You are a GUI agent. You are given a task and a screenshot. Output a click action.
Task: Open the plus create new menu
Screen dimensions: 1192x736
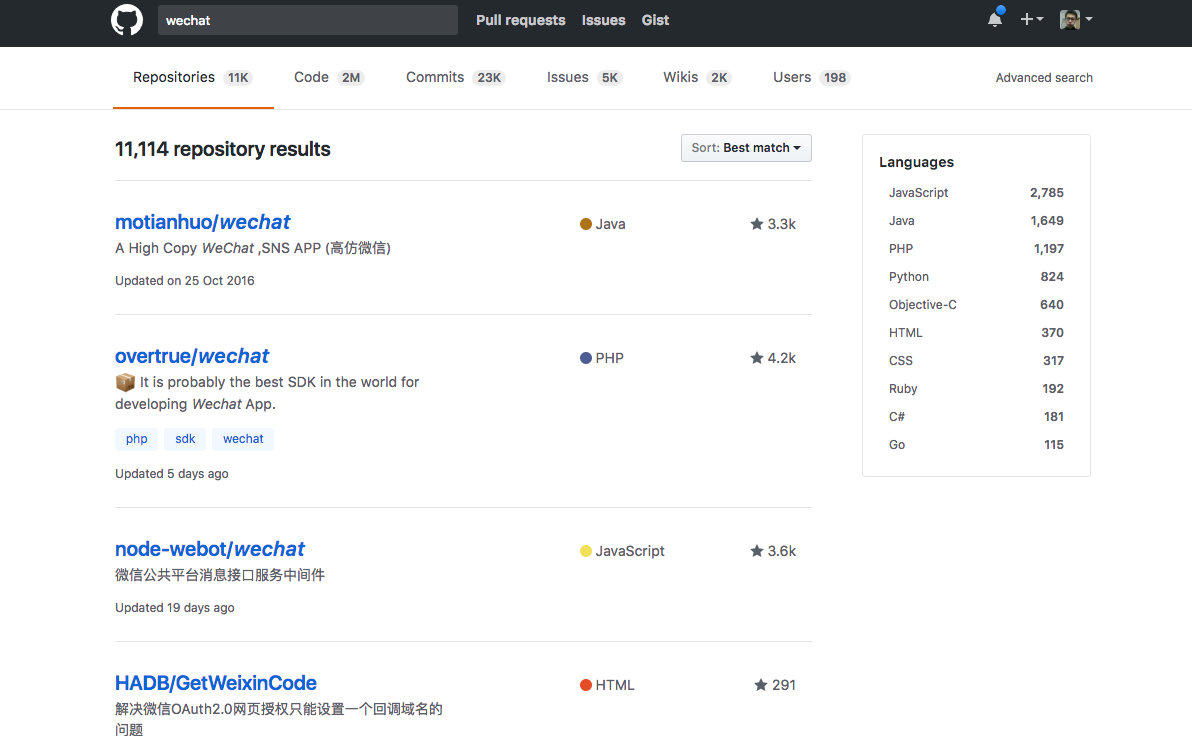[x=1032, y=19]
